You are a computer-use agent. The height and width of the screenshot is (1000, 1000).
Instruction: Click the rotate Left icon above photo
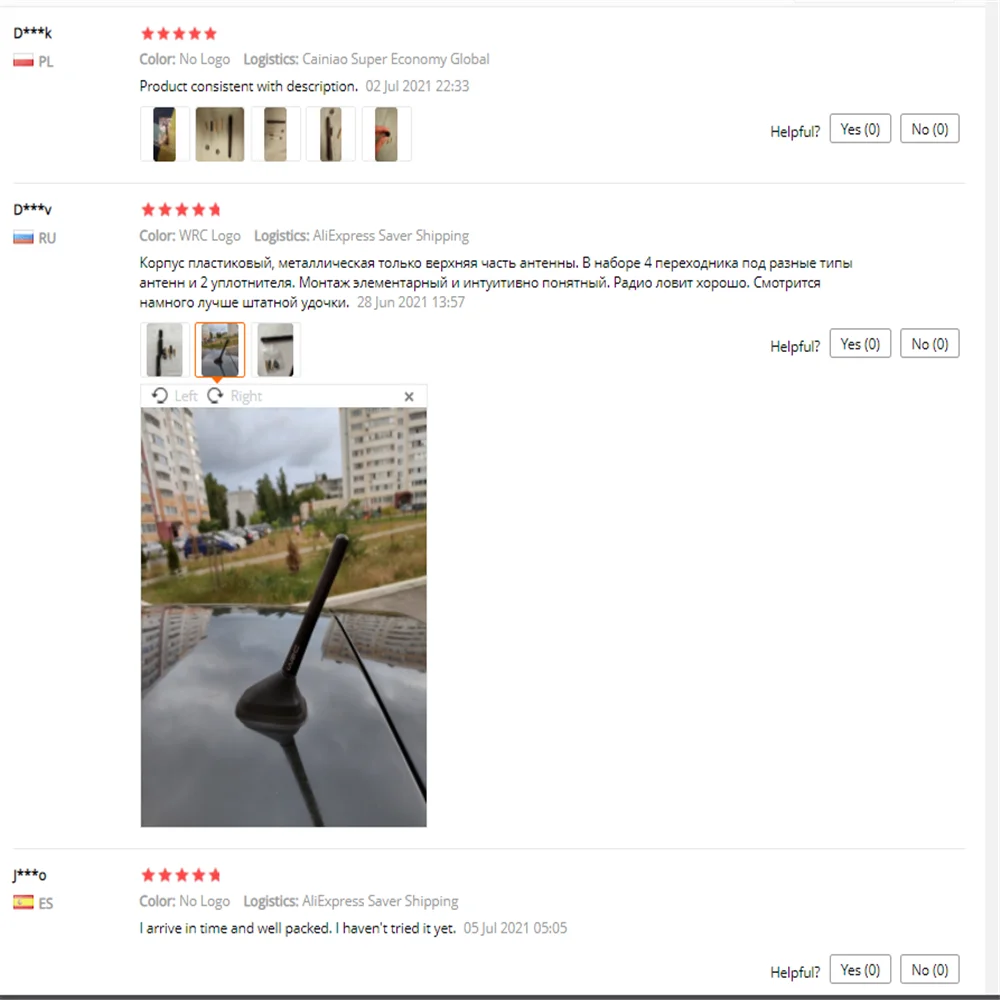point(160,396)
